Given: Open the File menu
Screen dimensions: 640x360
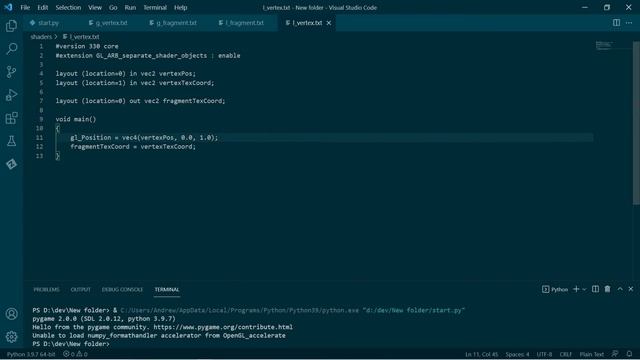Looking at the screenshot, I should (25, 7).
